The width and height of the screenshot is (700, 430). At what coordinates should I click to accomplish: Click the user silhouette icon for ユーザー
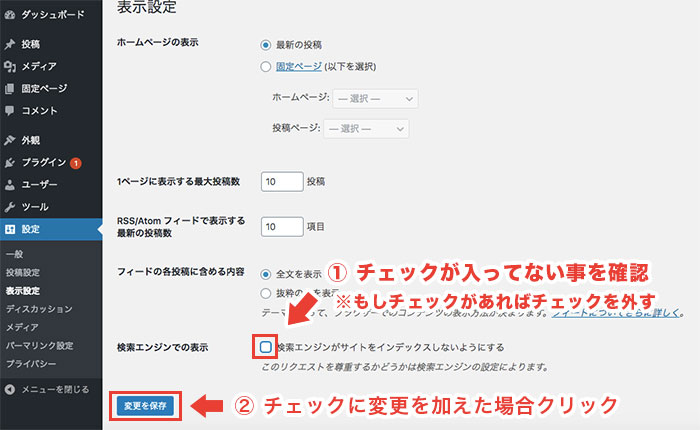pos(10,185)
